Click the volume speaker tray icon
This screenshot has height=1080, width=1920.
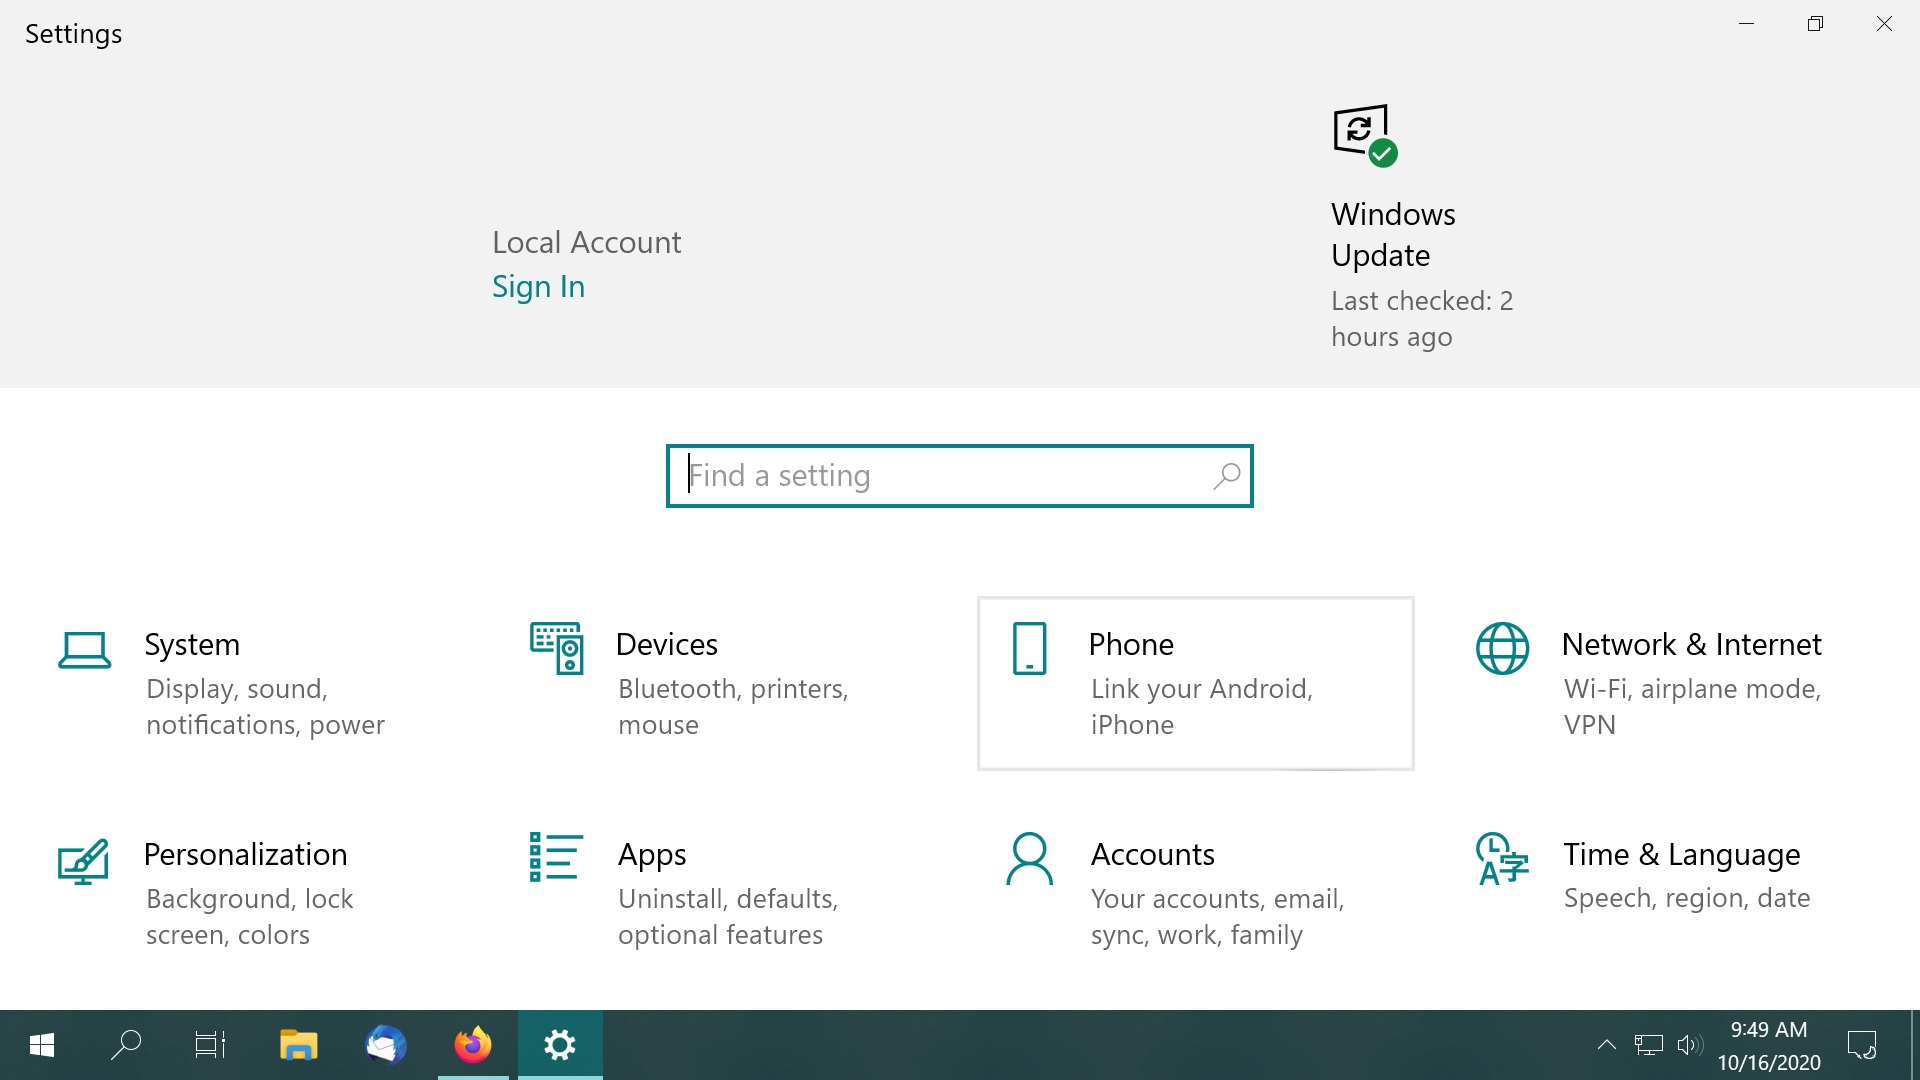[x=1690, y=1045]
